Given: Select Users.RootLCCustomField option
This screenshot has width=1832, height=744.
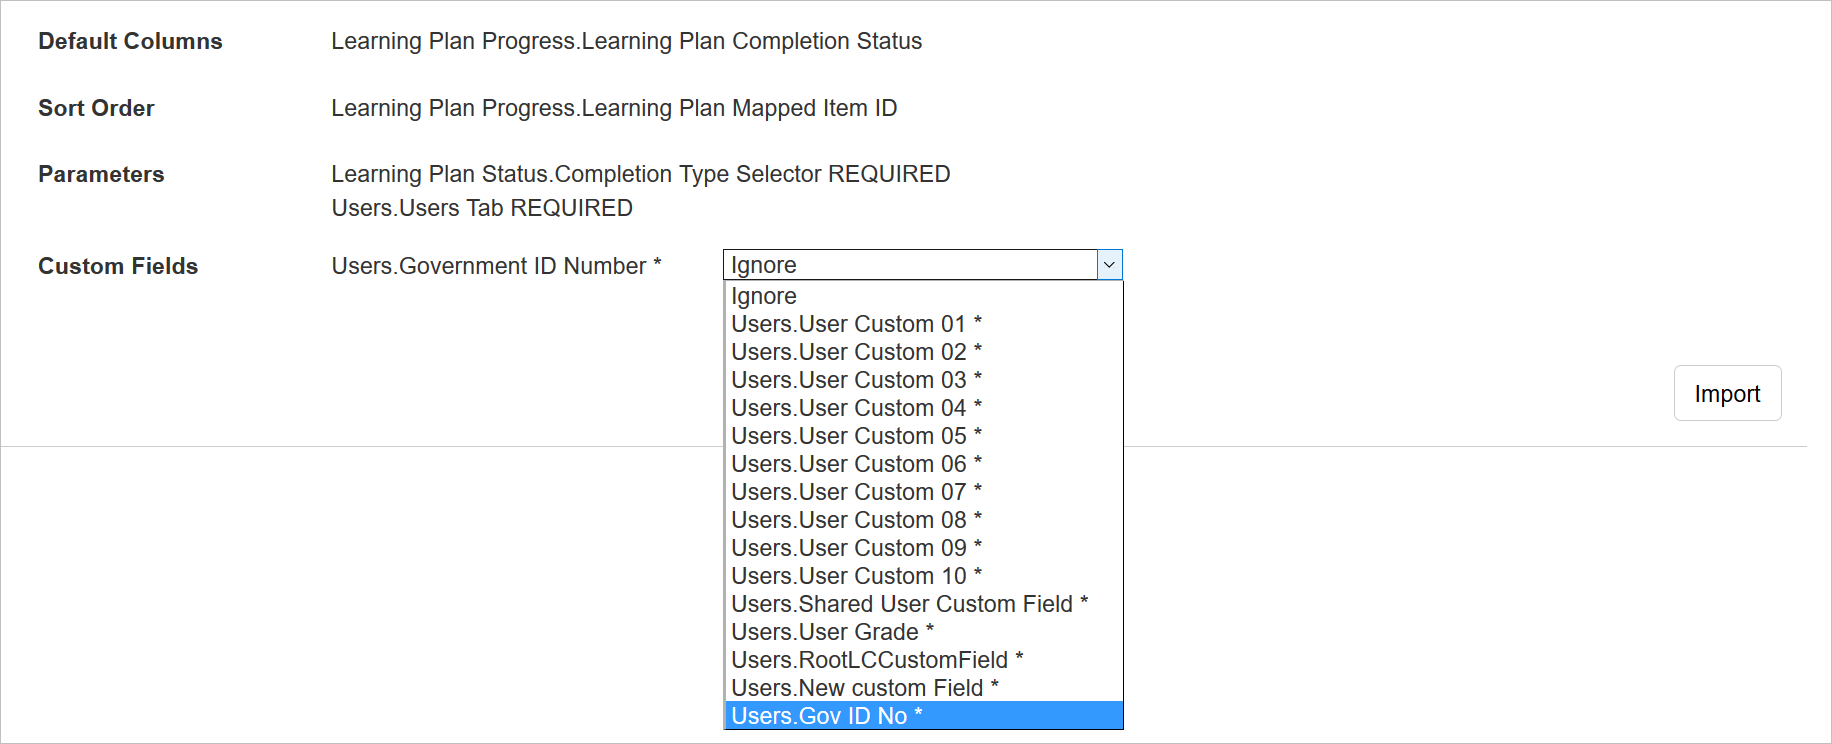Looking at the screenshot, I should 877,660.
